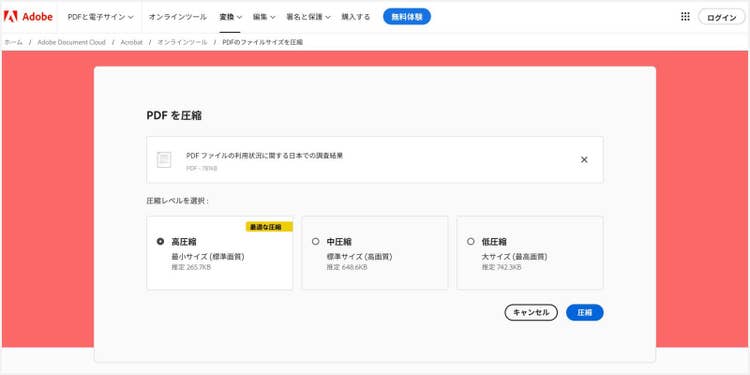Image resolution: width=750 pixels, height=375 pixels.
Task: Click the Adobe logo icon
Action: (11, 17)
